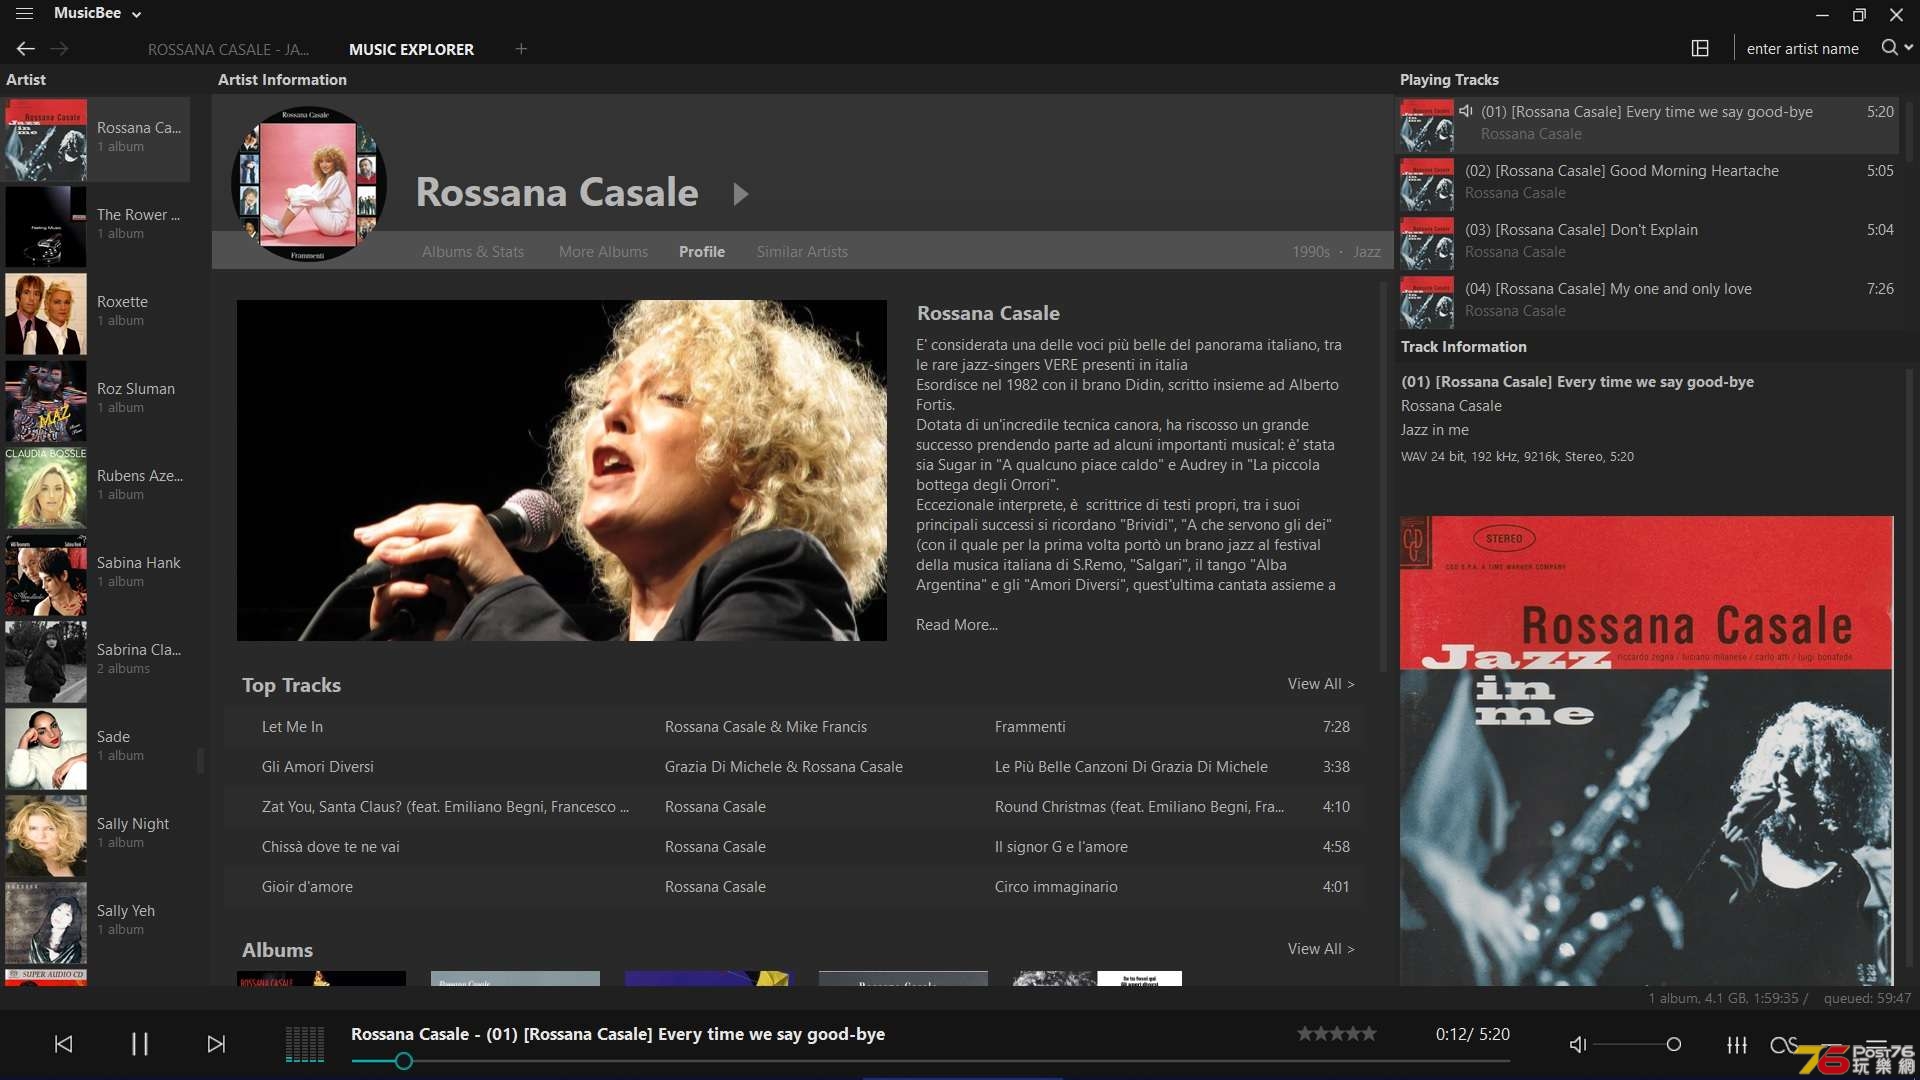Click queued: 59:47 status text
Viewport: 1920px width, 1080px height.
pyautogui.click(x=1867, y=998)
